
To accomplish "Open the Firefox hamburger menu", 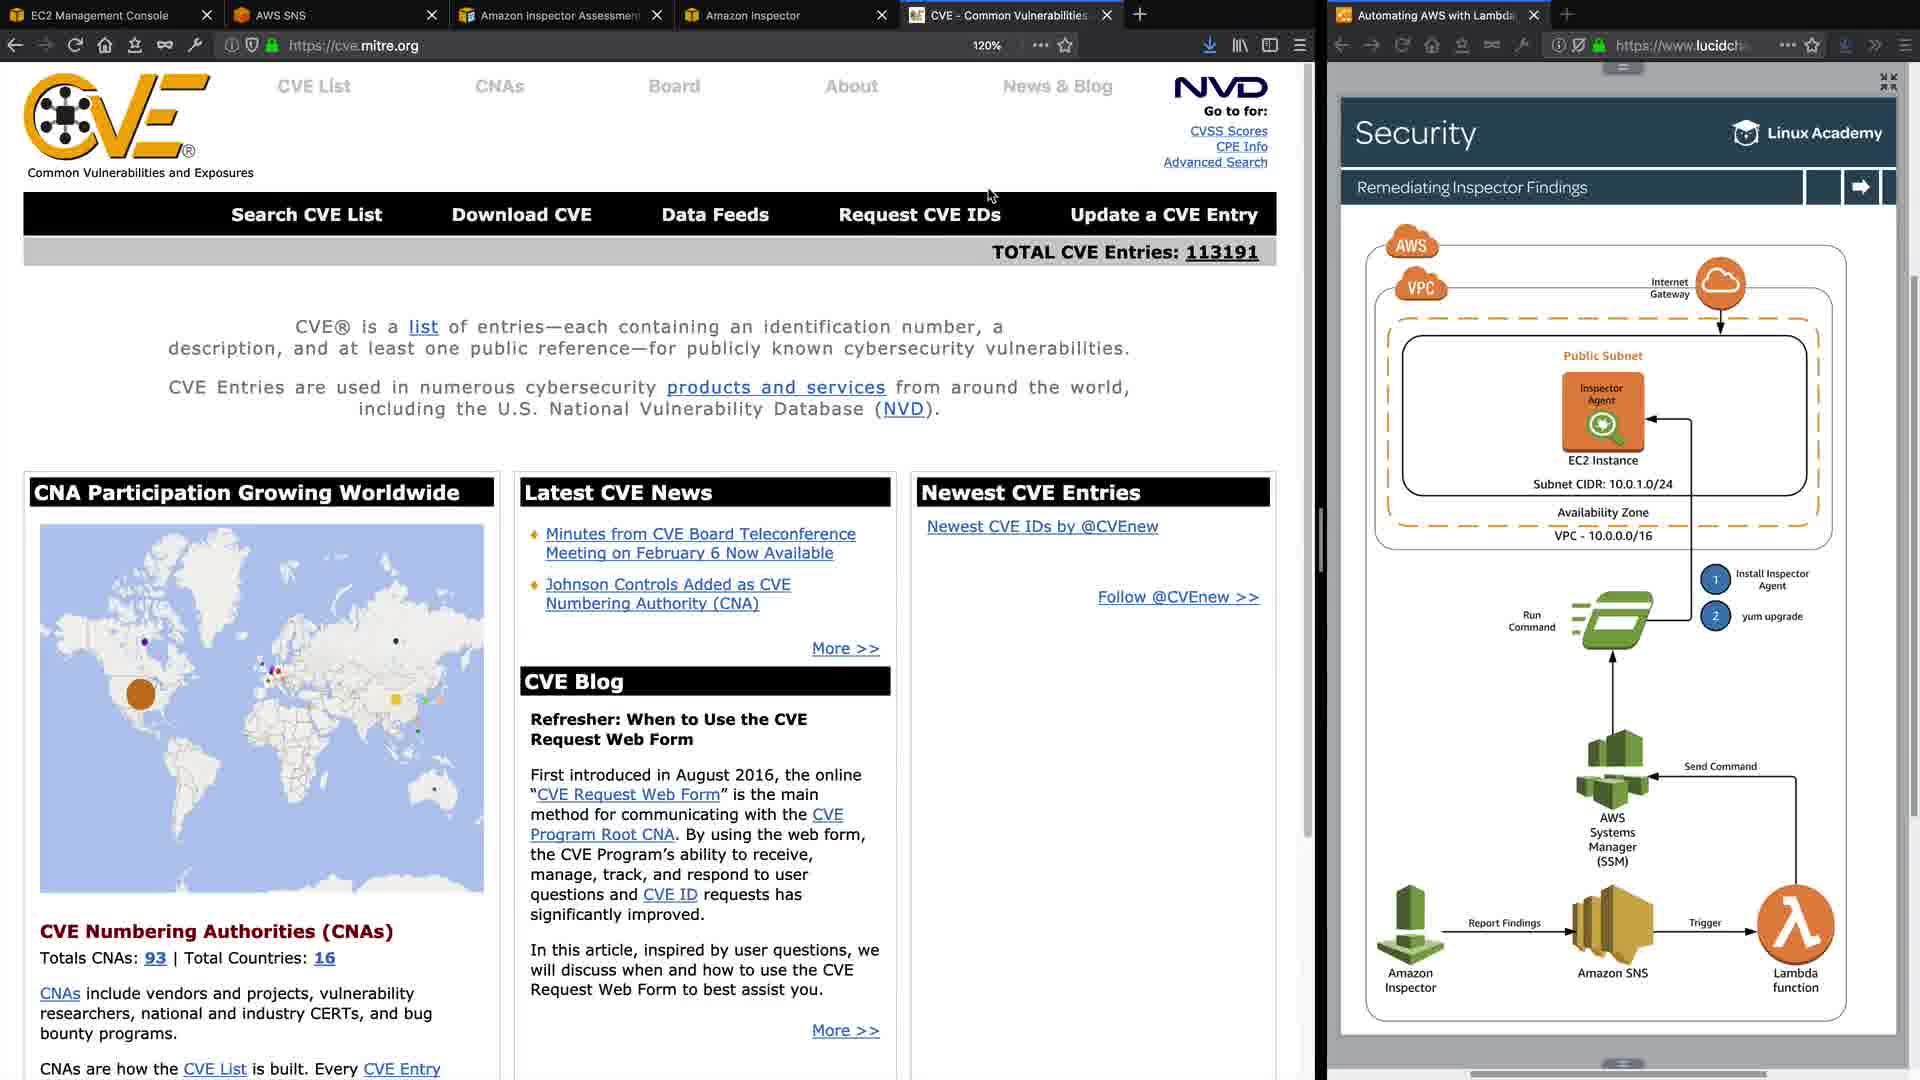I will (1300, 45).
